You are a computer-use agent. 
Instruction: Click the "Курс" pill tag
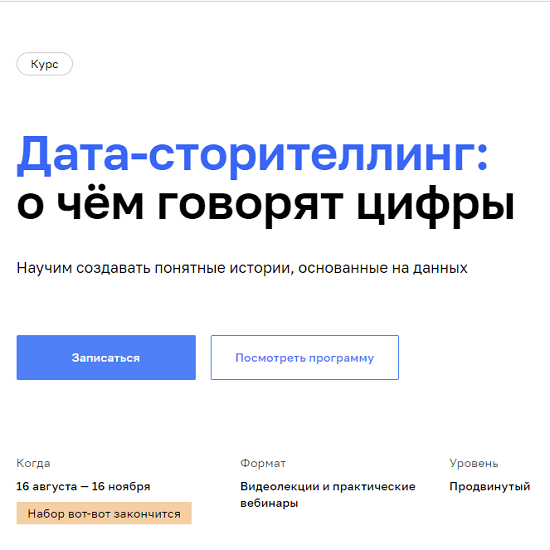click(45, 64)
